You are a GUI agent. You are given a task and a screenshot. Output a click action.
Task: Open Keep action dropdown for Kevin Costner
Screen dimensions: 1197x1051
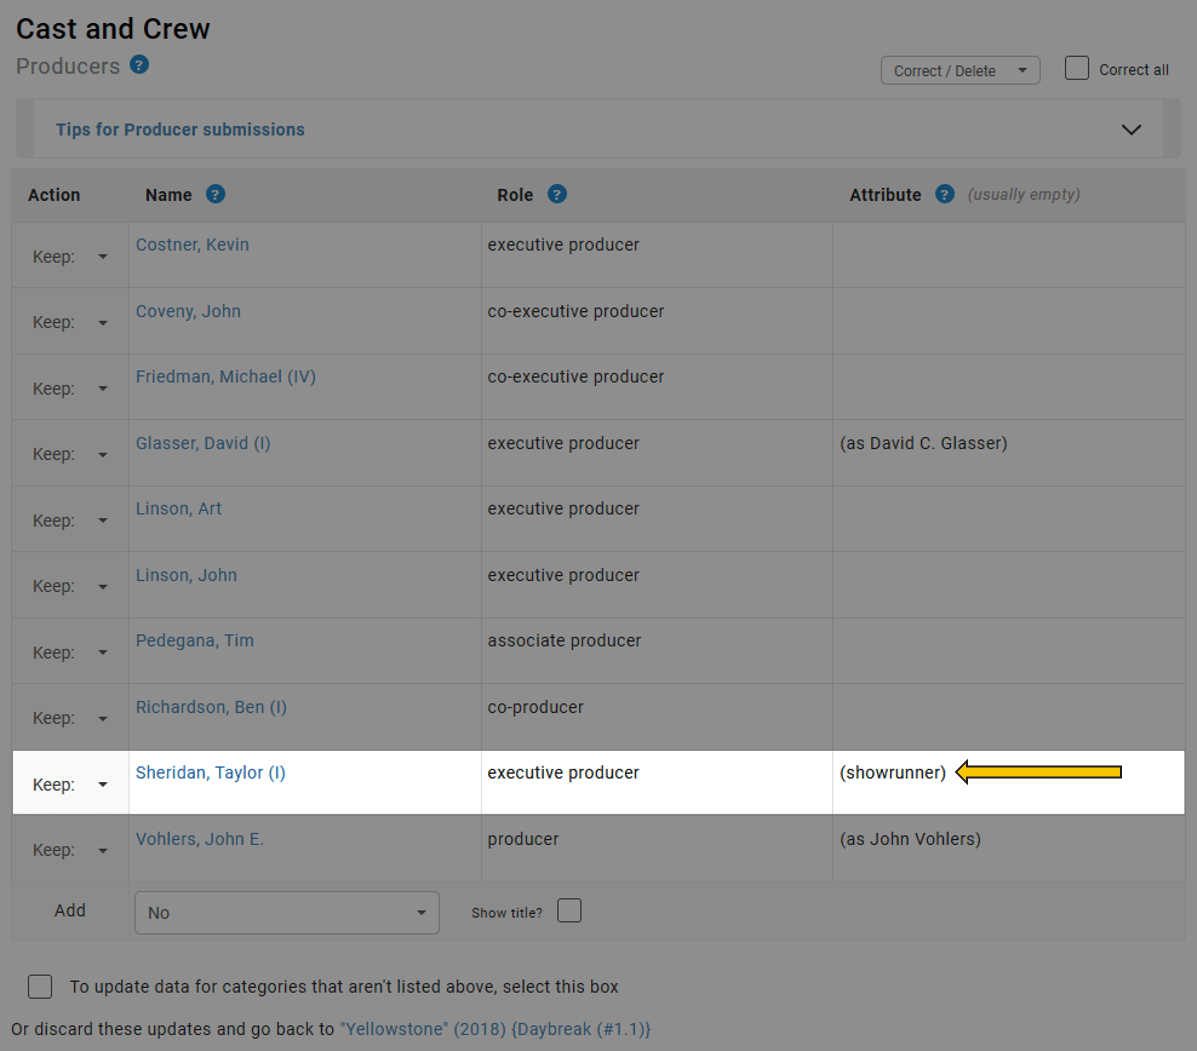point(69,257)
